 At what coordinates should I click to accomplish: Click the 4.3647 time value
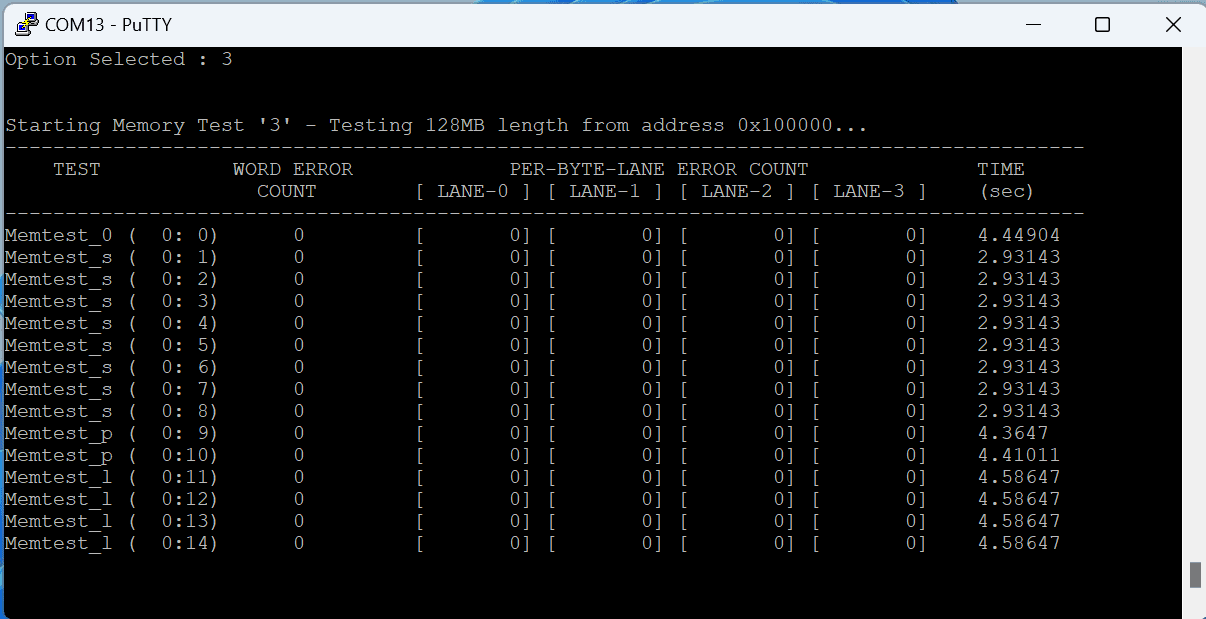point(1012,433)
